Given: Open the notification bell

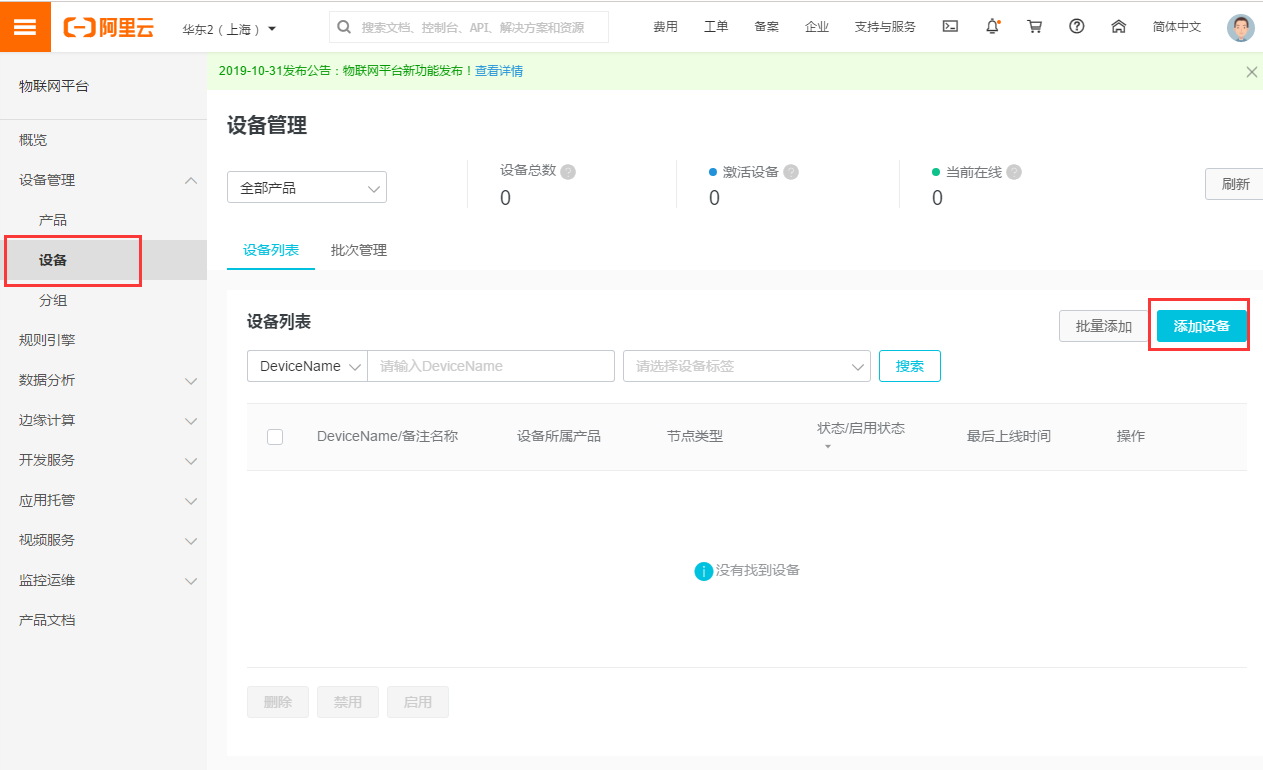Looking at the screenshot, I should 992,27.
